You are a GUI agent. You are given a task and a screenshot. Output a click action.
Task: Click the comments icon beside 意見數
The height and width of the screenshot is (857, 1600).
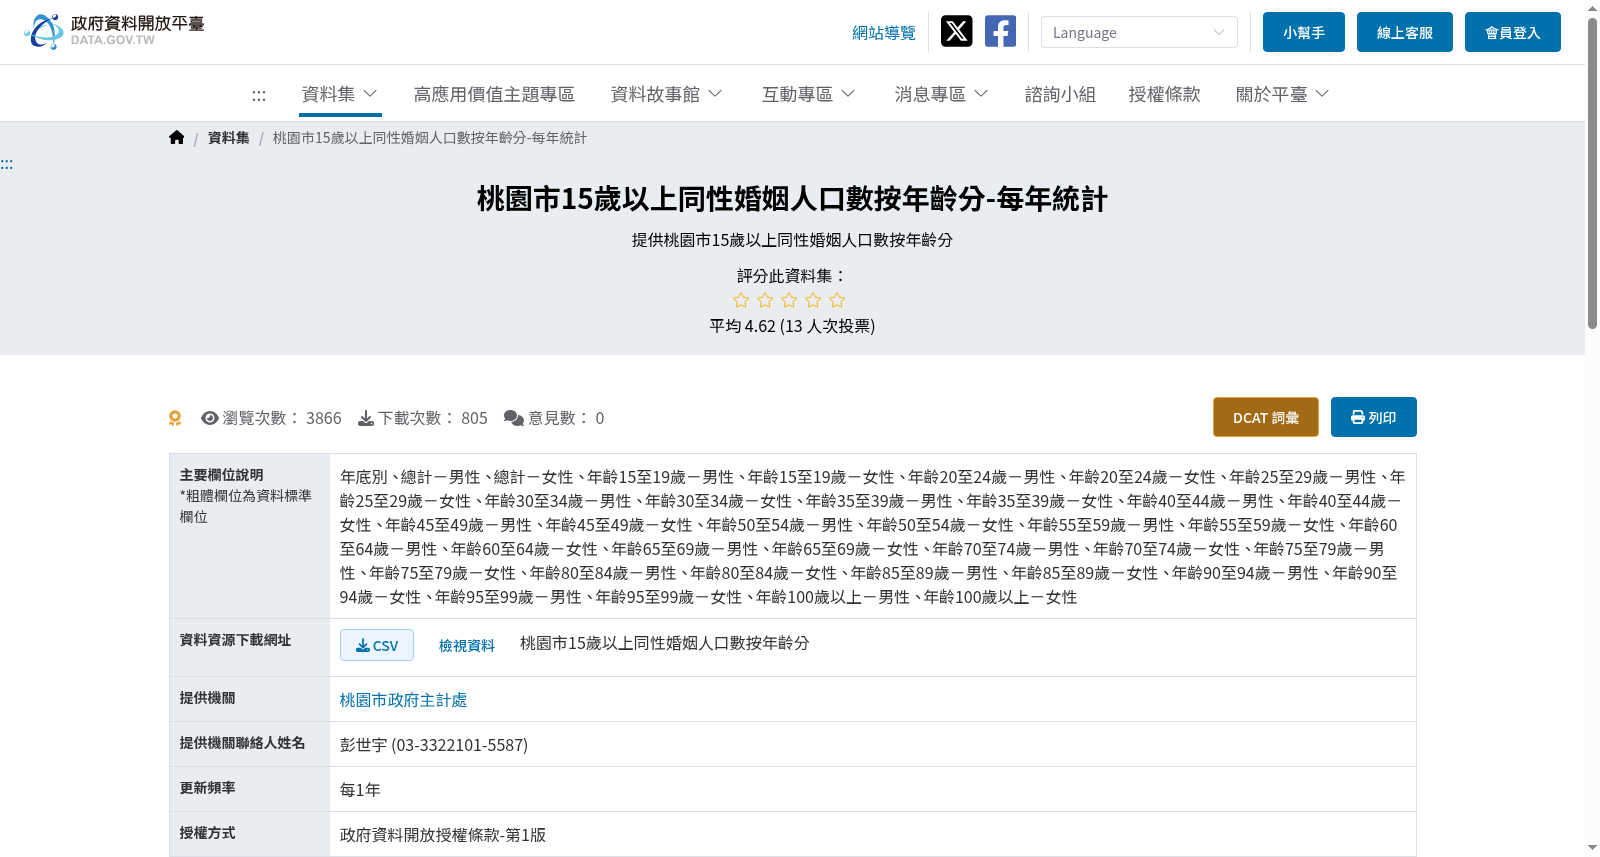(514, 418)
